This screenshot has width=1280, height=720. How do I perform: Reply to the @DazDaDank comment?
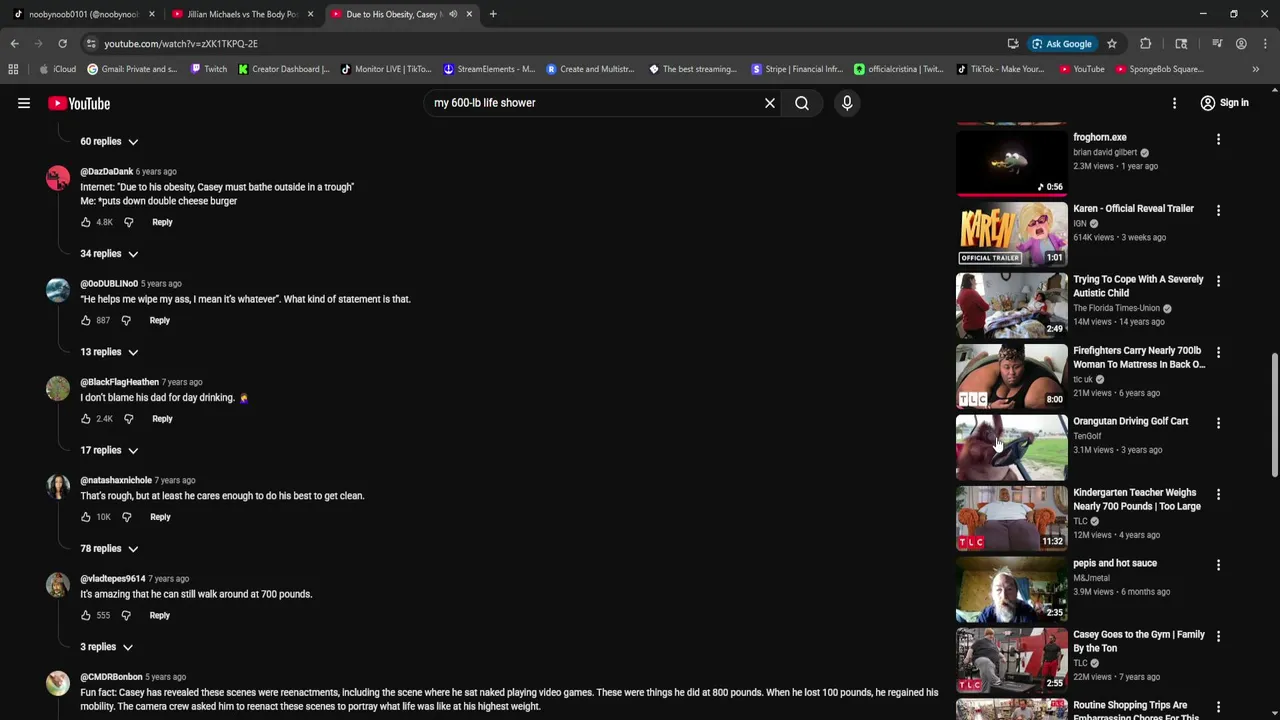[x=162, y=222]
